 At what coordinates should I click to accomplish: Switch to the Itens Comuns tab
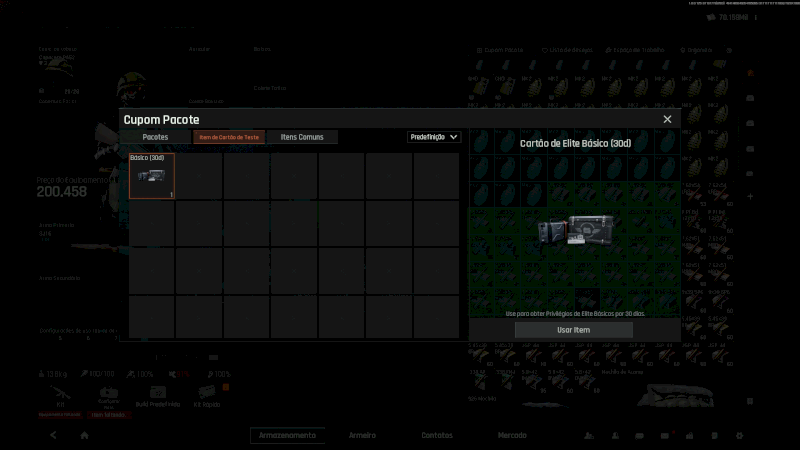302,137
